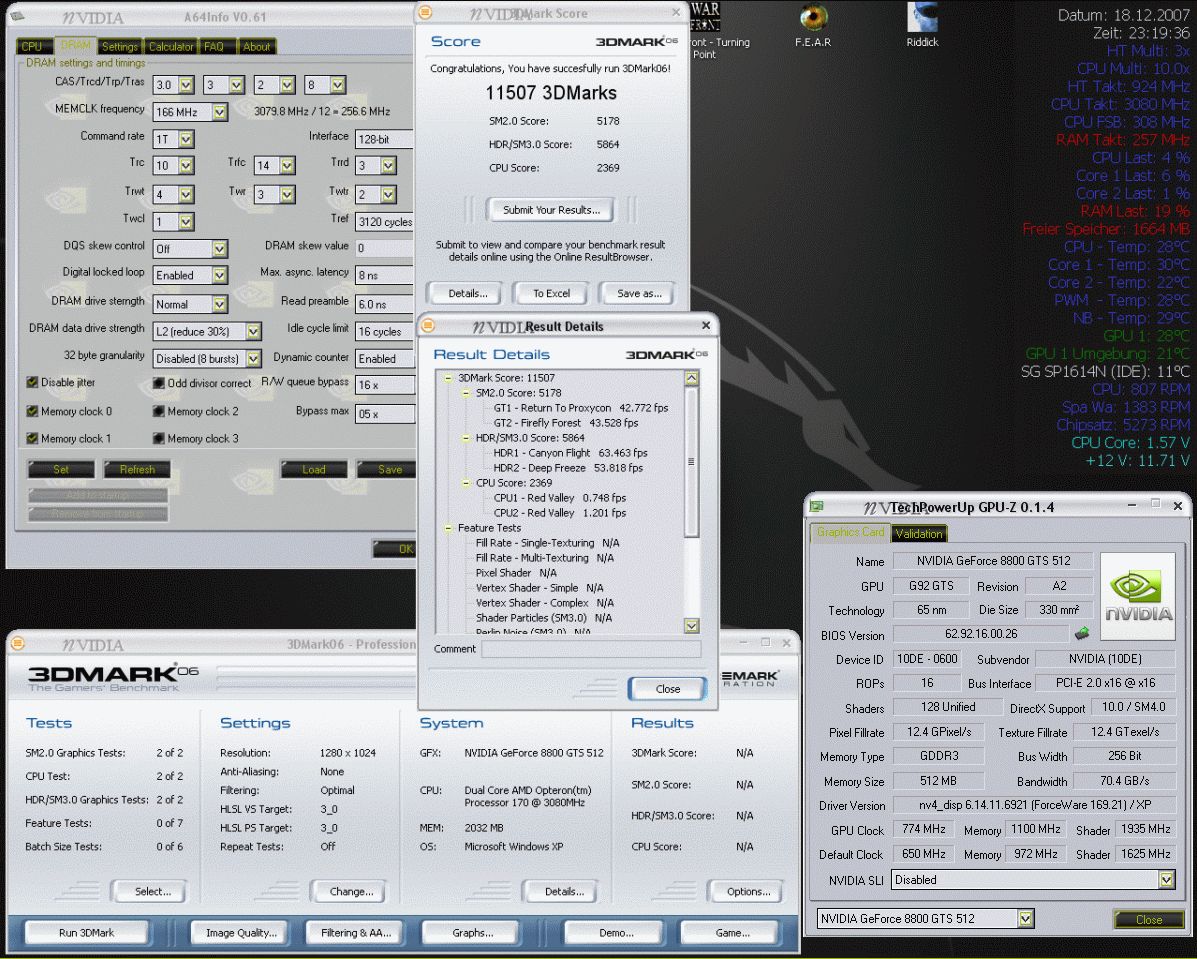The width and height of the screenshot is (1197, 959).
Task: Click the GPU-Z BIOS save chip icon
Action: 1082,634
